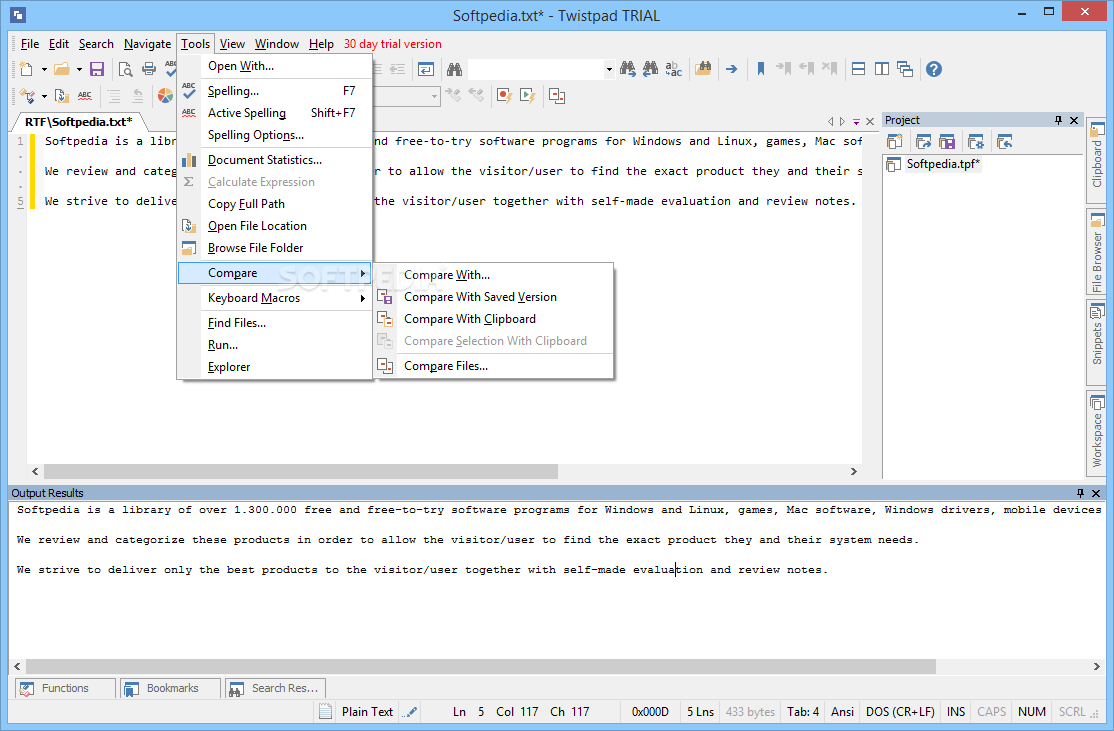Click the cascade windows toolbar icon

(x=905, y=69)
